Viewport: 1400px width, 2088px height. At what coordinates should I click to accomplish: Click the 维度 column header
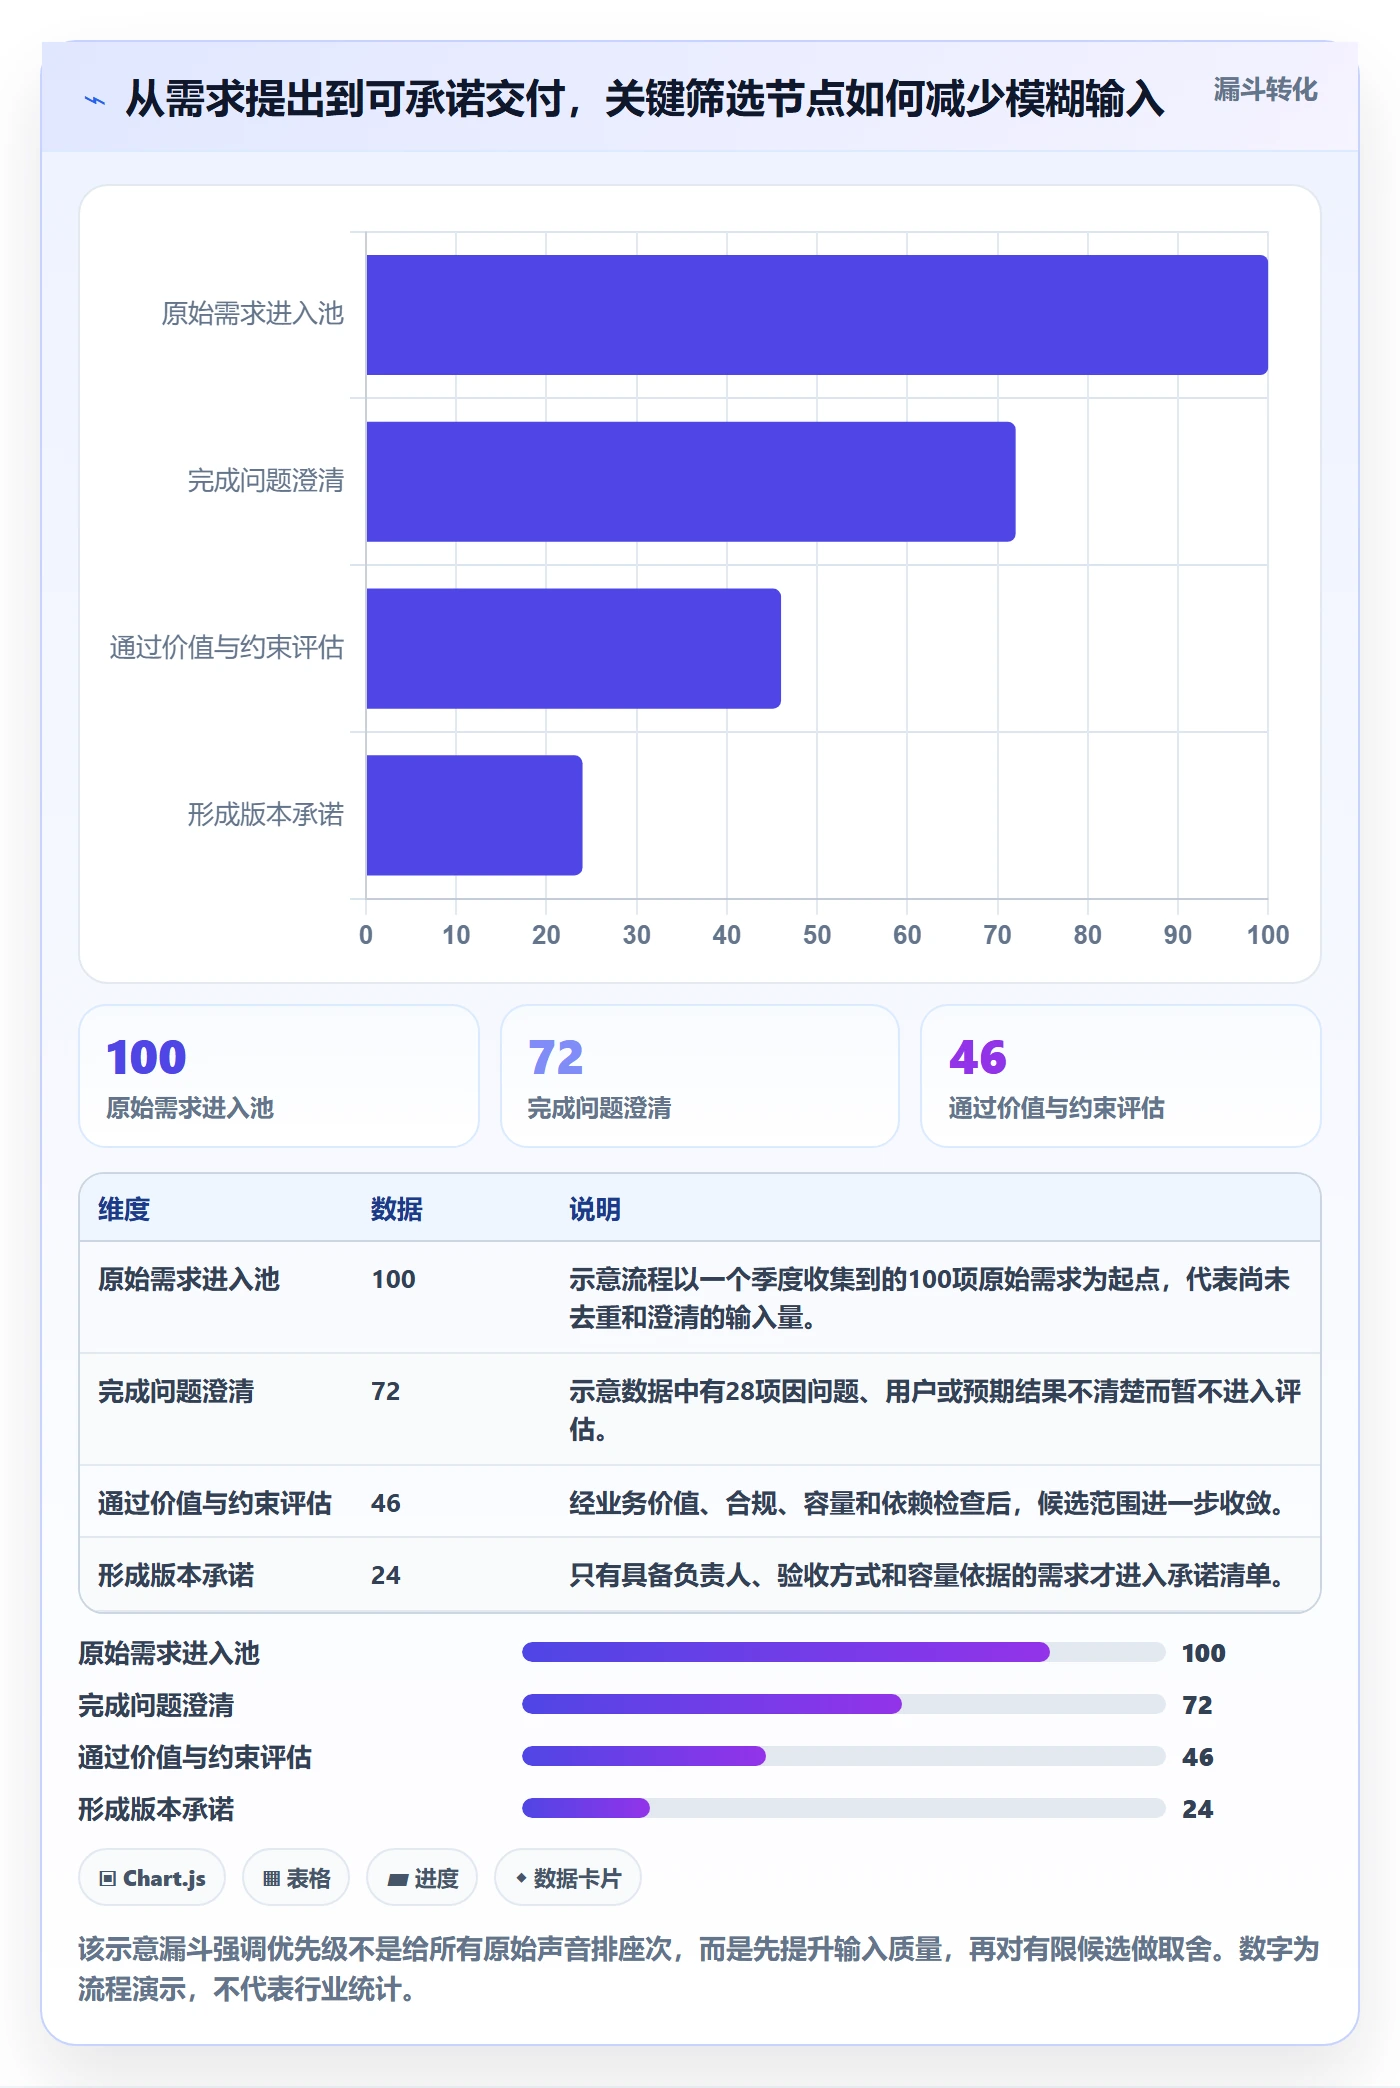click(x=124, y=1209)
